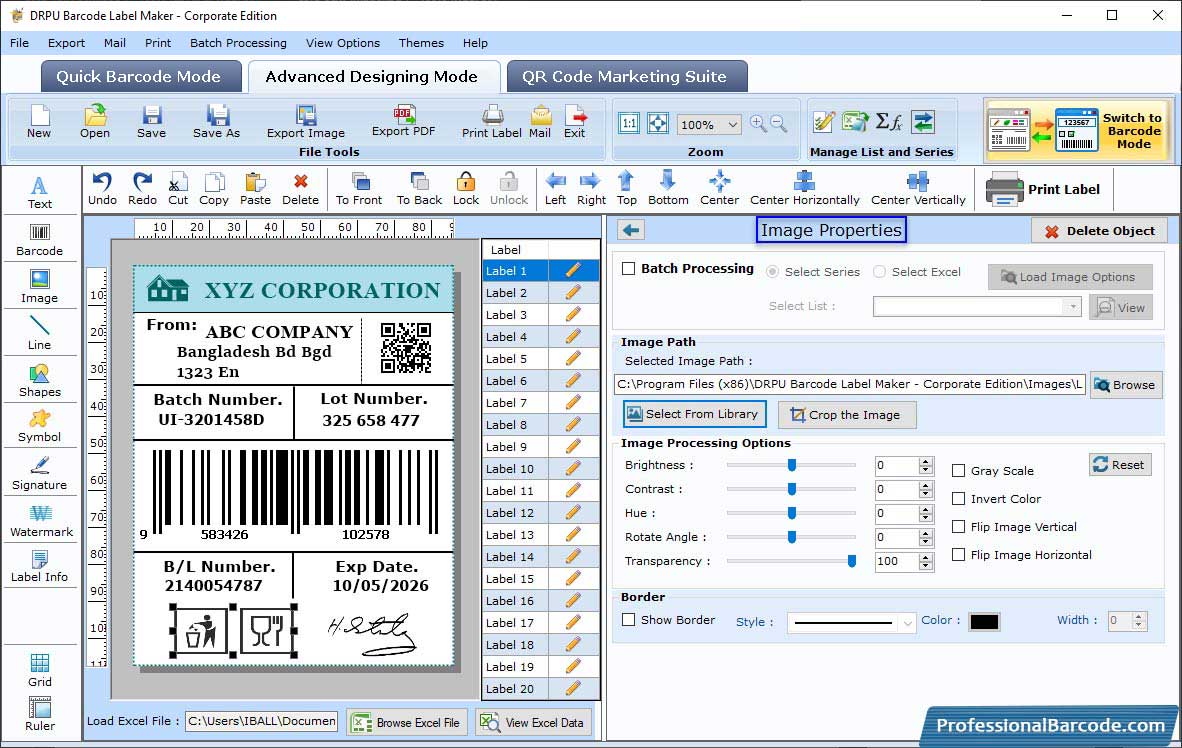Toggle the Grid display
1182x748 pixels.
pos(39,670)
